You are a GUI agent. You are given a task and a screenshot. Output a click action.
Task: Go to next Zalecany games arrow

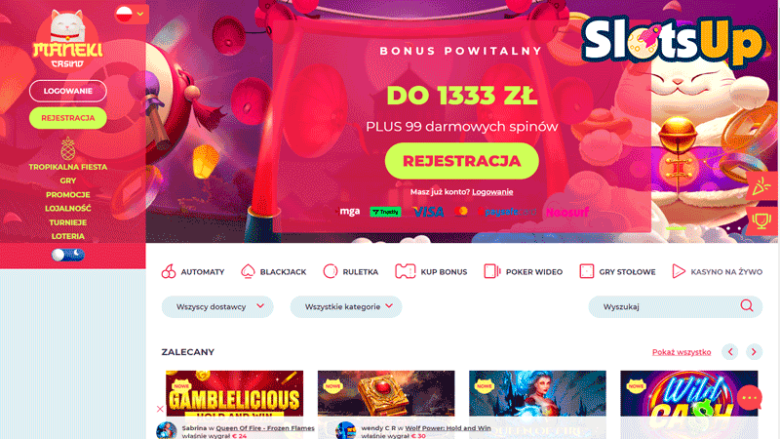(x=754, y=352)
